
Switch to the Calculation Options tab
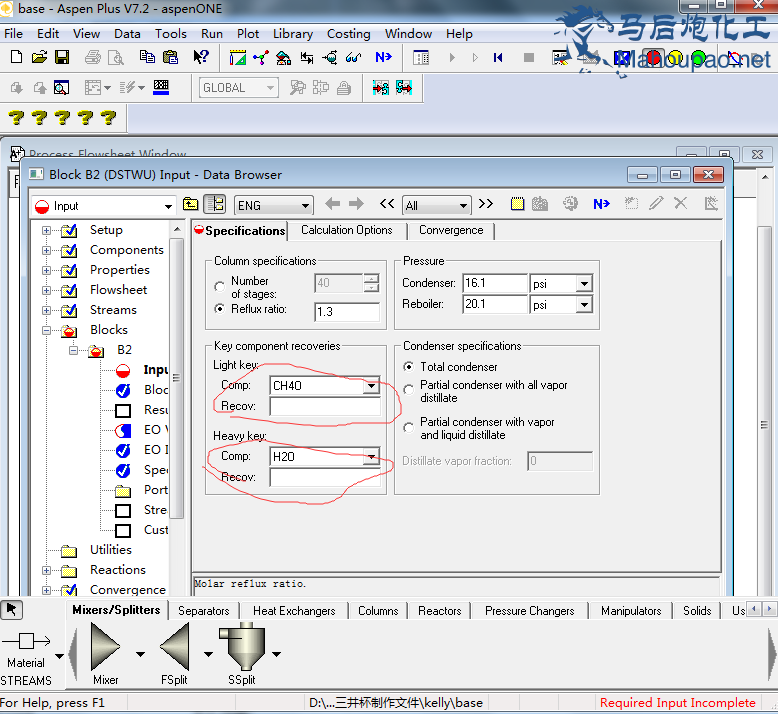click(346, 230)
